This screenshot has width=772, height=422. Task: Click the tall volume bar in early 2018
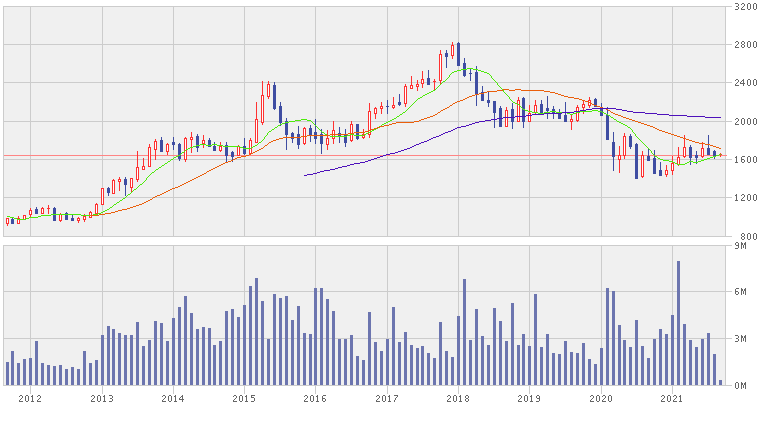point(464,332)
